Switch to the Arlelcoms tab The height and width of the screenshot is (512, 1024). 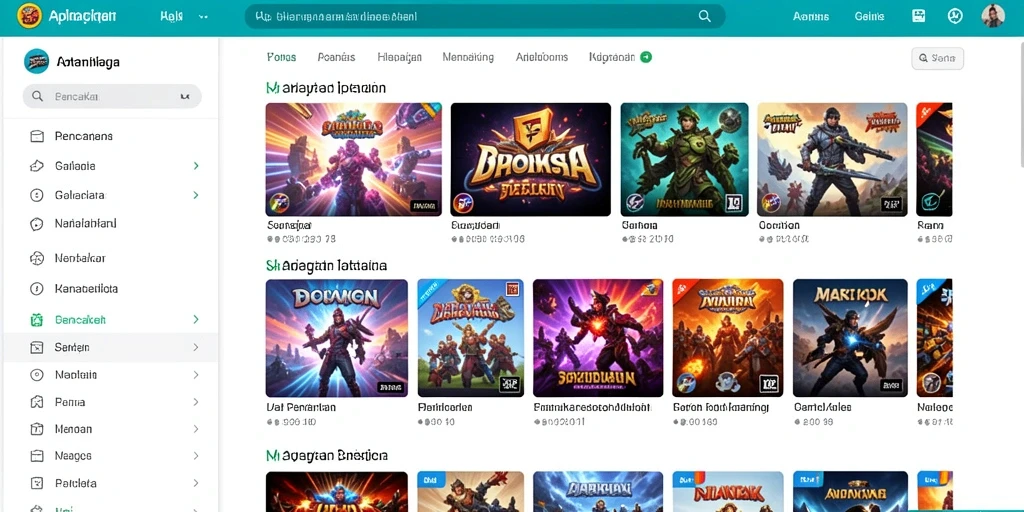pyautogui.click(x=541, y=57)
